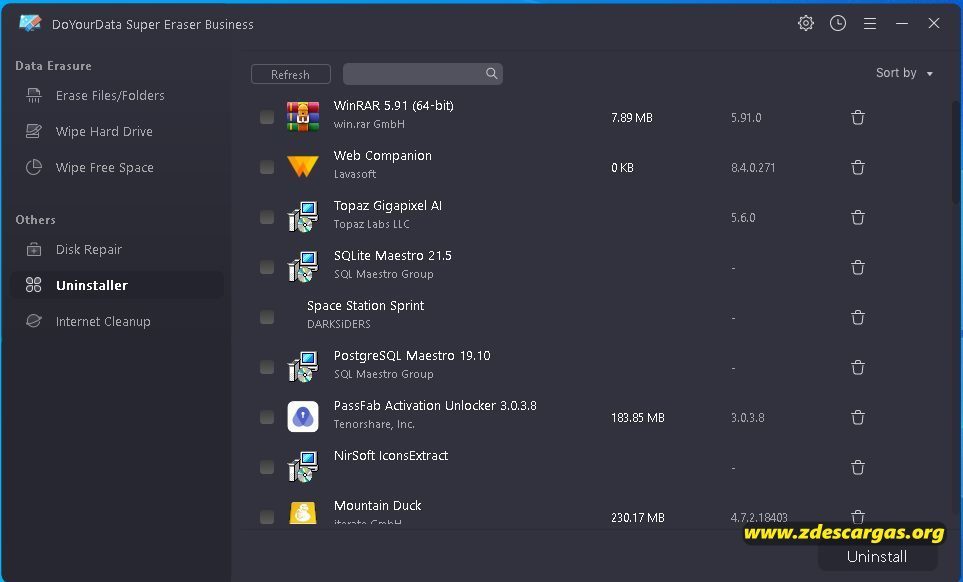Click the DoYourData app logo icon
This screenshot has height=582, width=963.
(29, 23)
